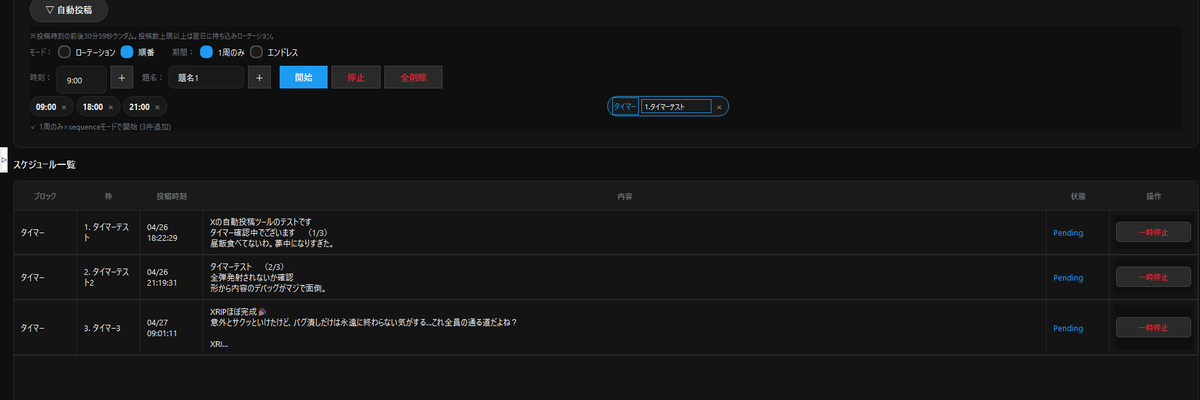Expand the side panel arrow handle

coord(4,160)
